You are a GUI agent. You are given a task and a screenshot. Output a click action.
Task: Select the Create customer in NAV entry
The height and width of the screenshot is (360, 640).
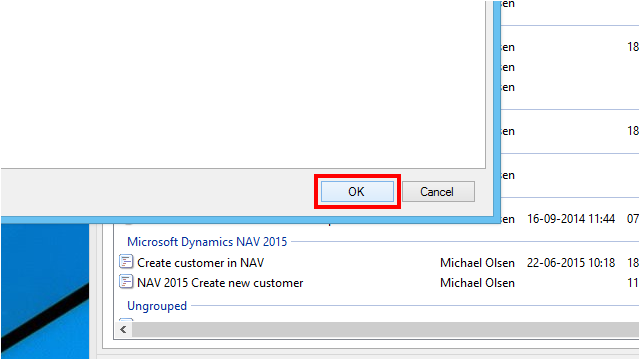coord(200,262)
